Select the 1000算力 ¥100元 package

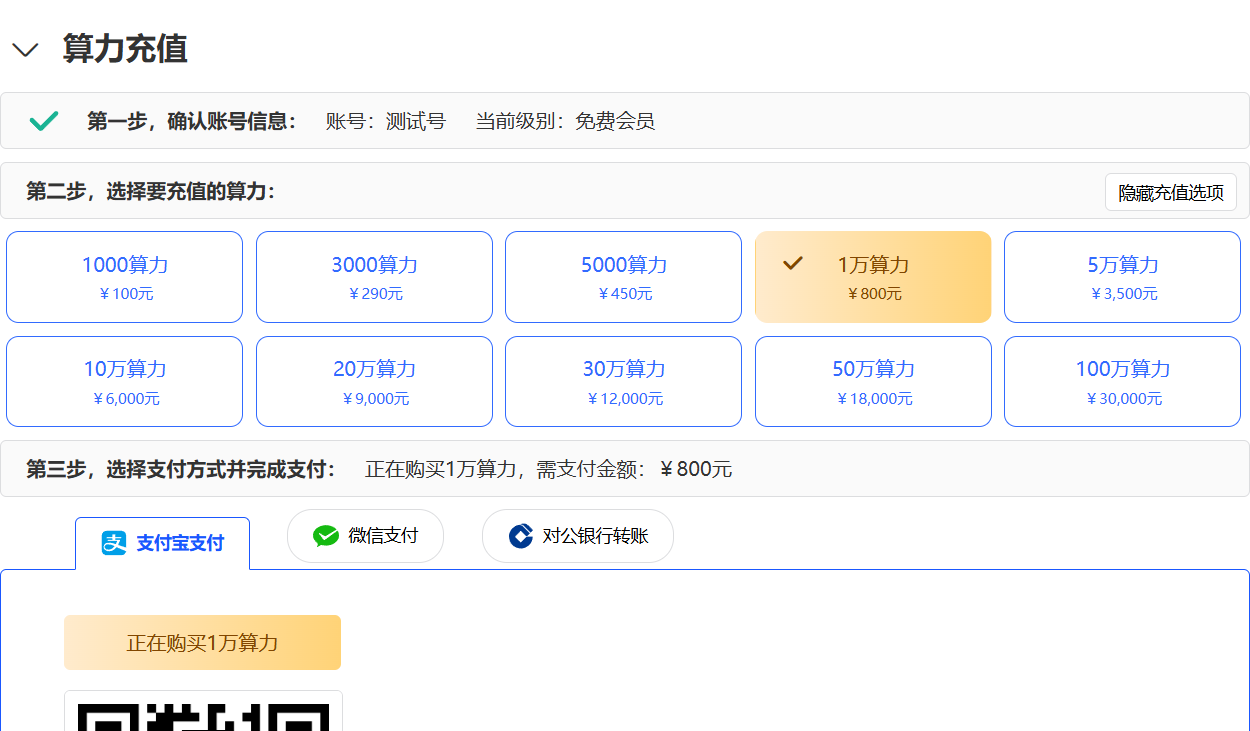pyautogui.click(x=124, y=277)
